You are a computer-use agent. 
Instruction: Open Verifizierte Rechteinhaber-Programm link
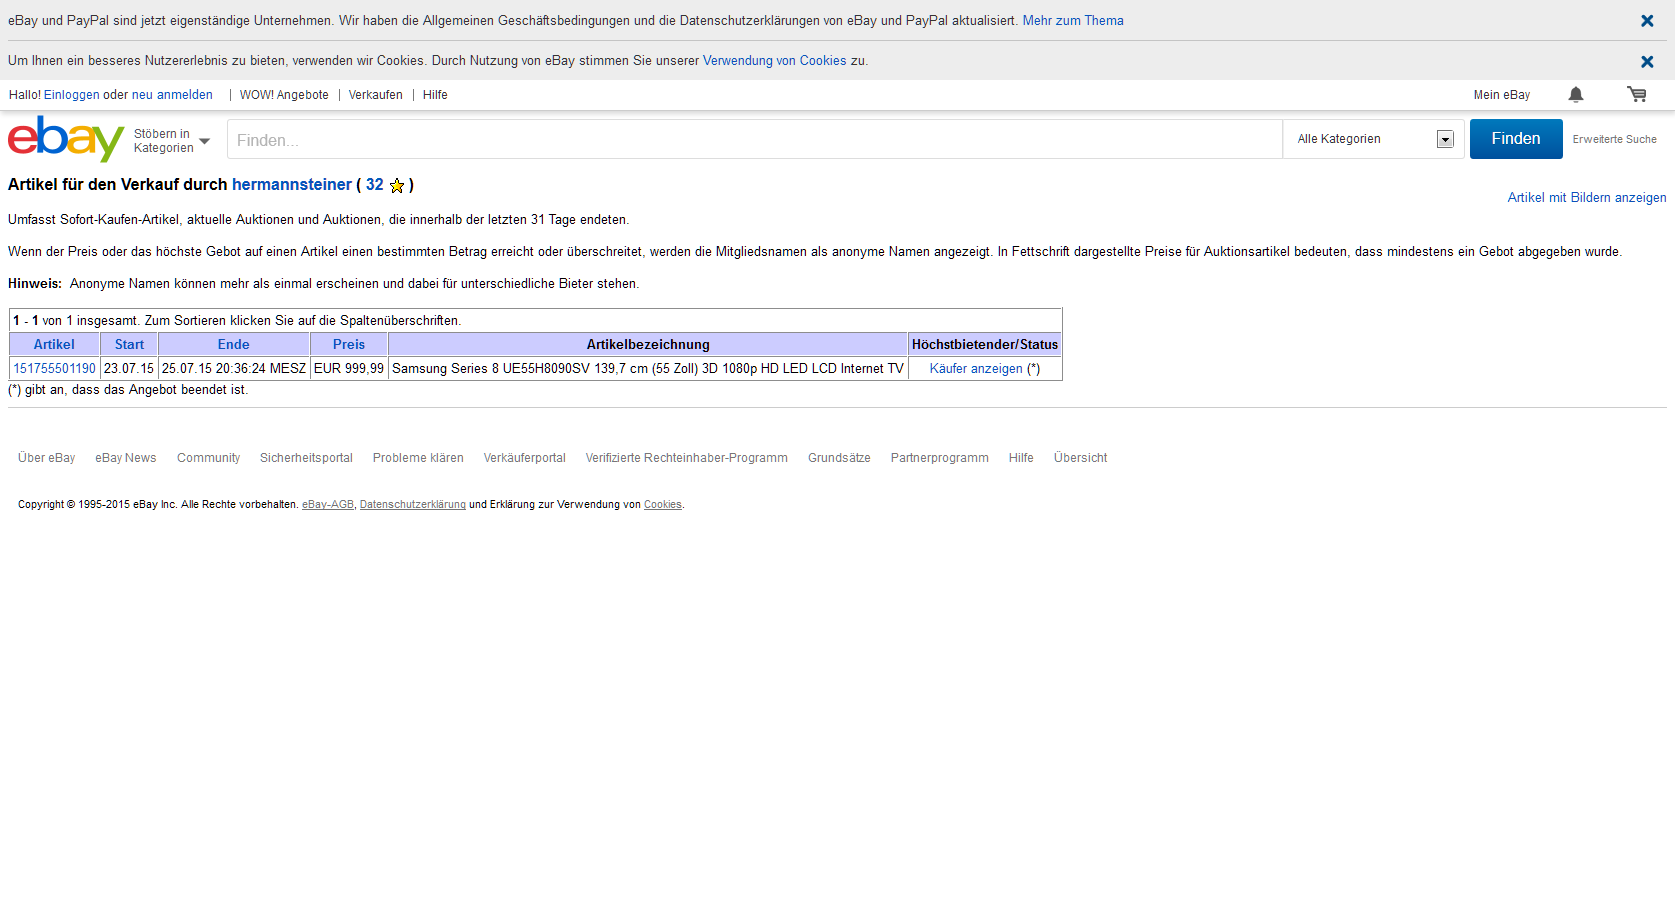pyautogui.click(x=687, y=458)
